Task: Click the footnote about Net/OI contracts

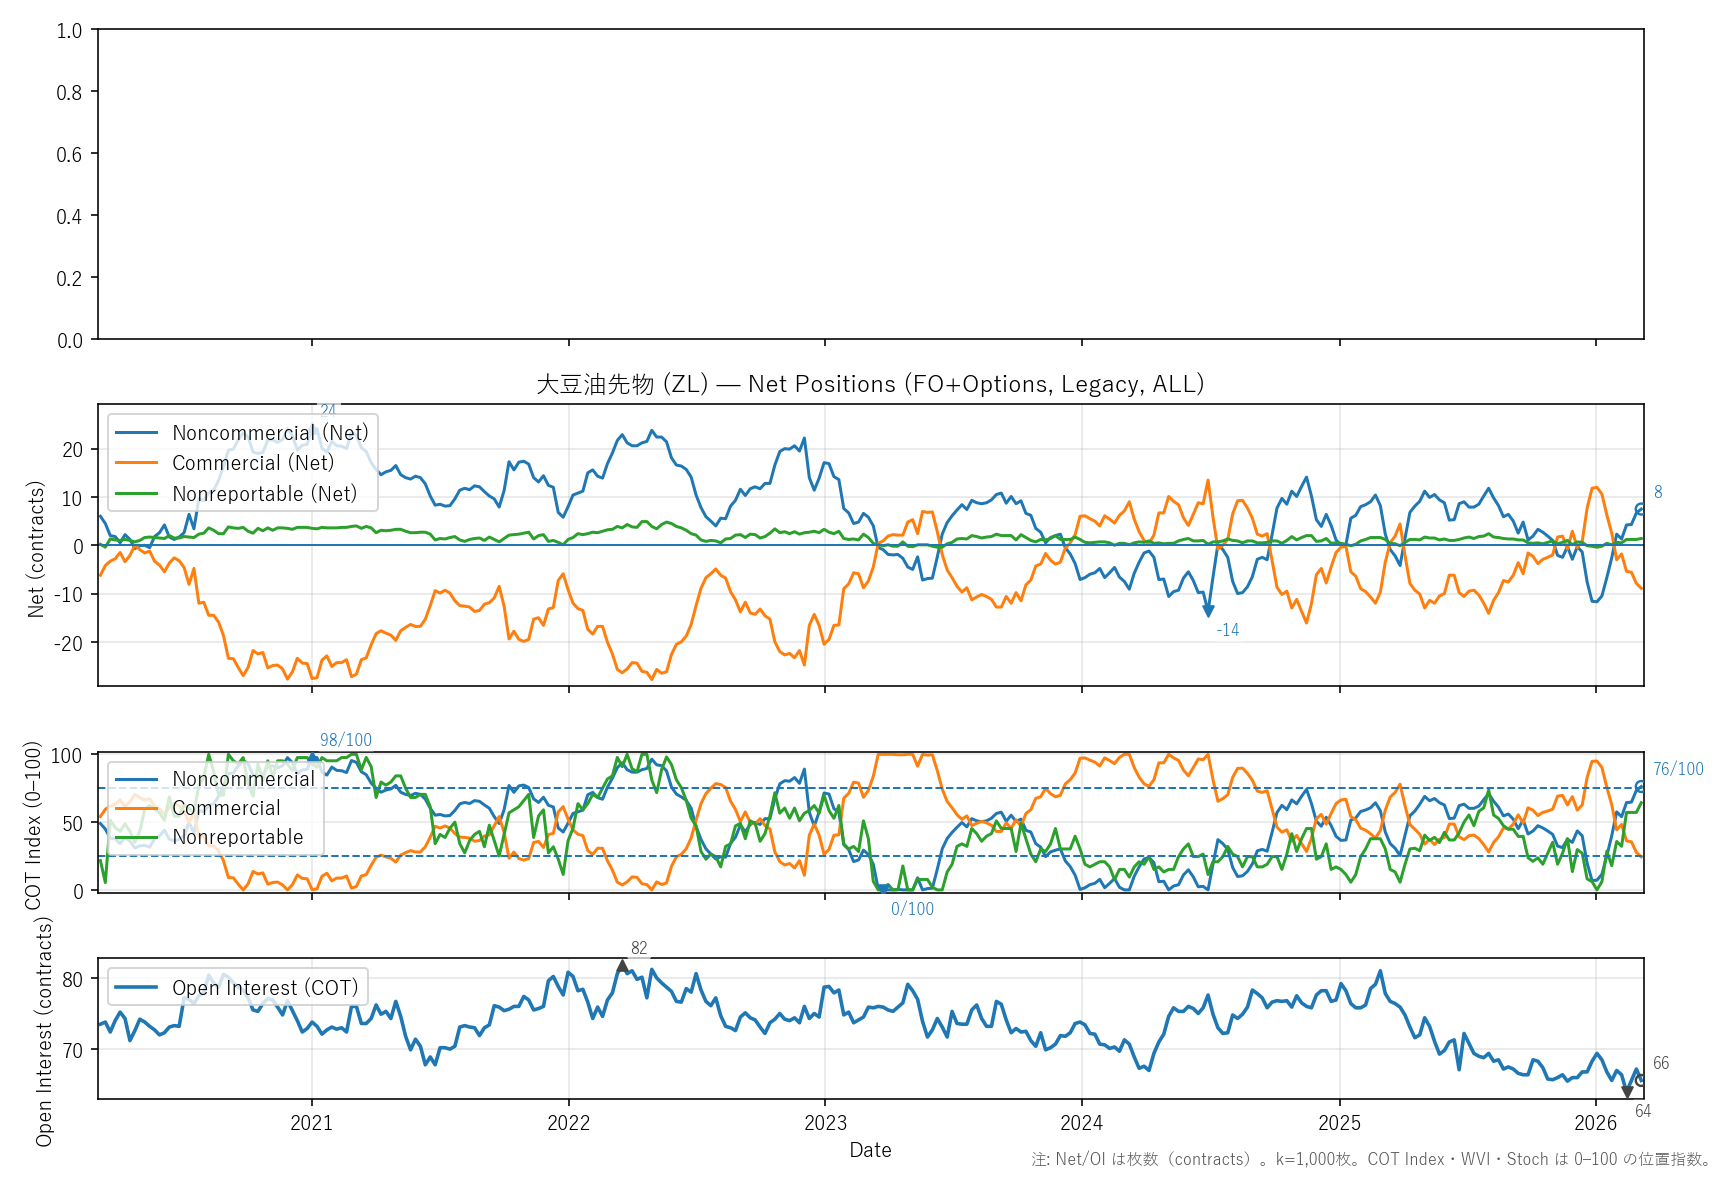Action: [x=1372, y=1160]
